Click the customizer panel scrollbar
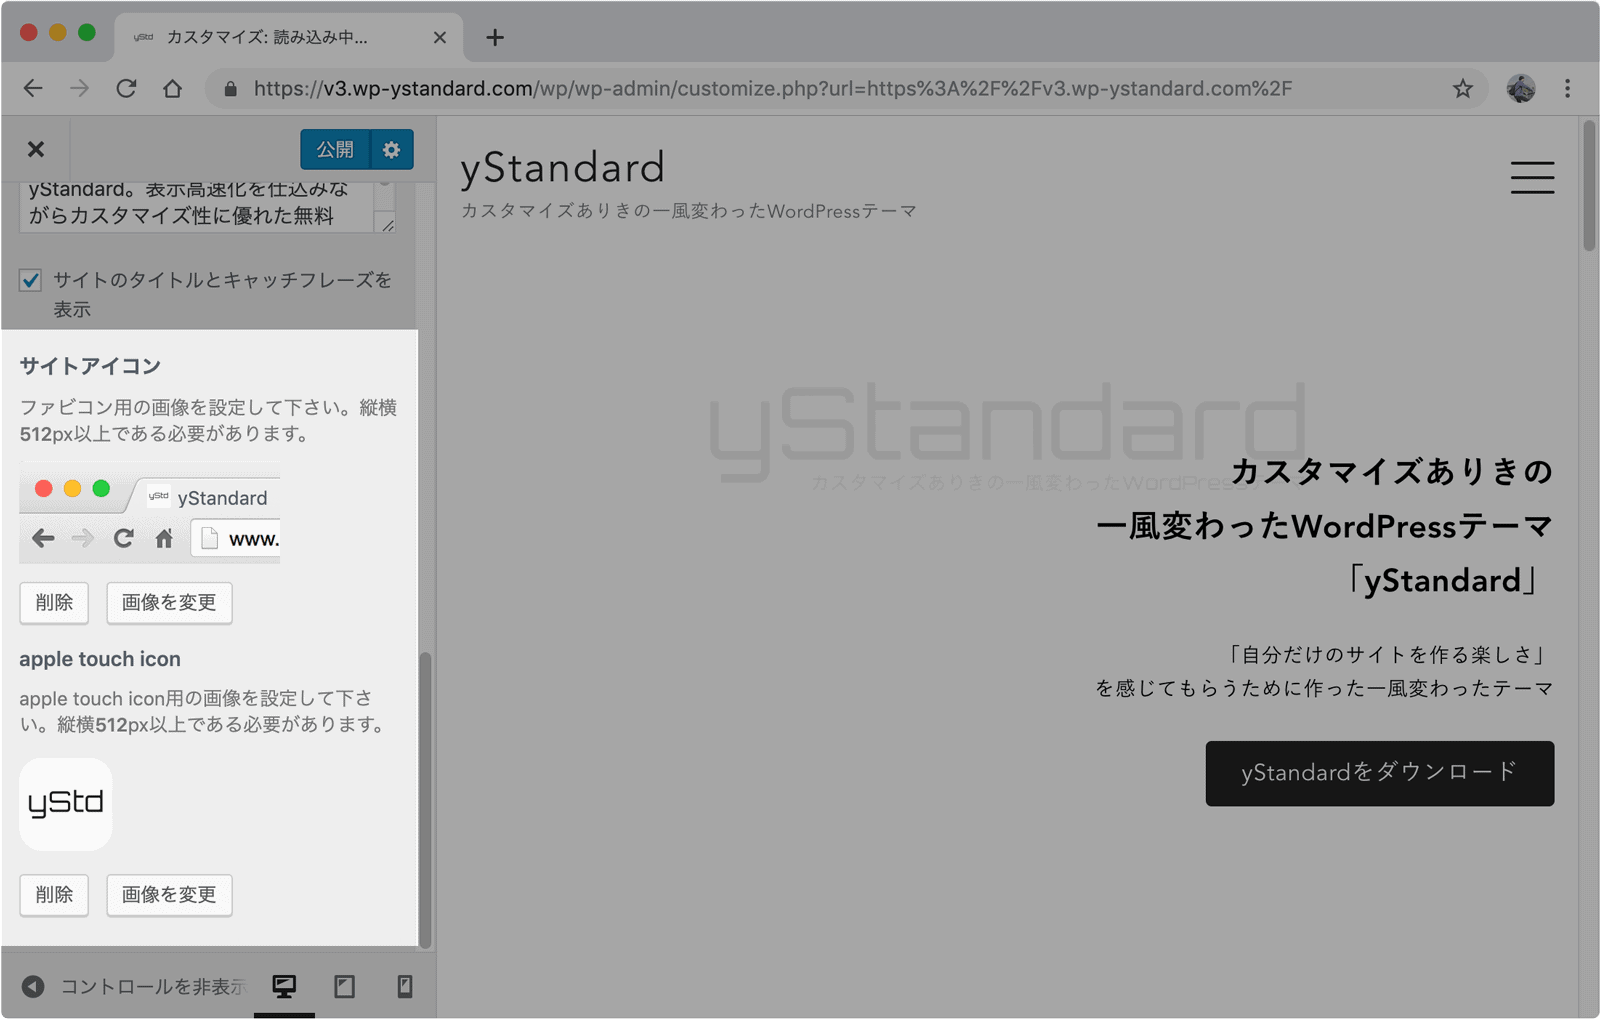 point(425,800)
